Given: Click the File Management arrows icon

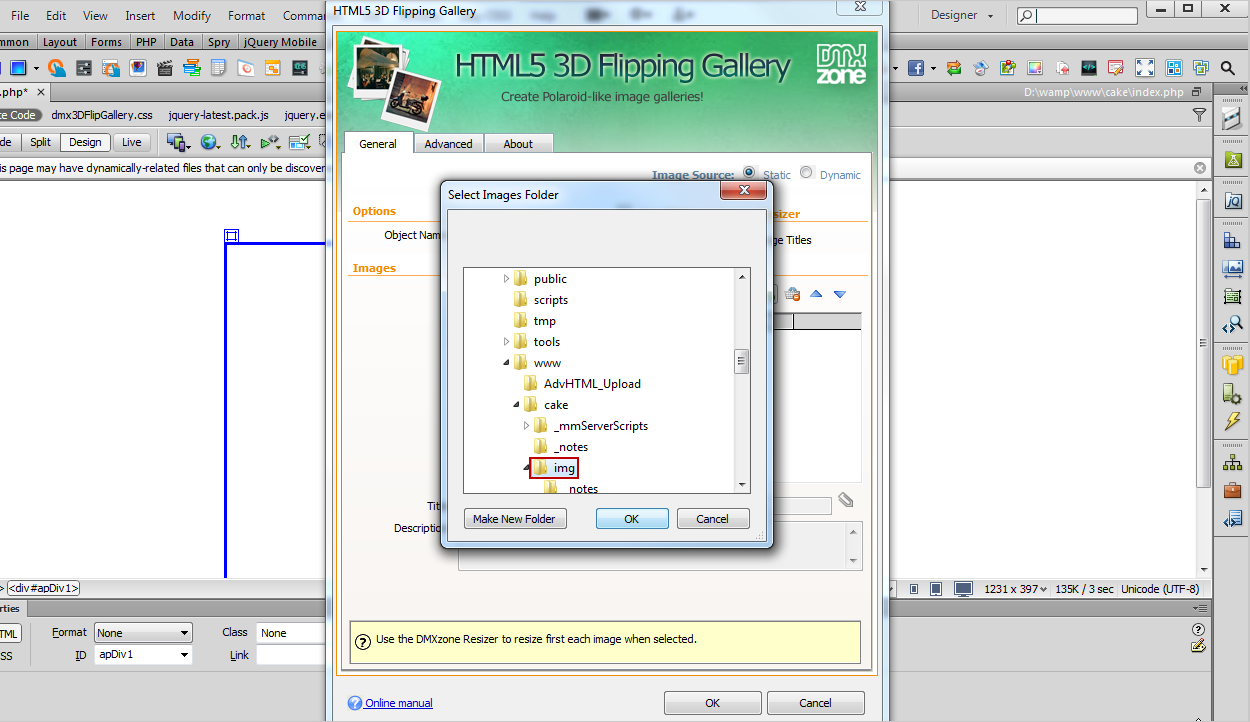Looking at the screenshot, I should (x=239, y=142).
